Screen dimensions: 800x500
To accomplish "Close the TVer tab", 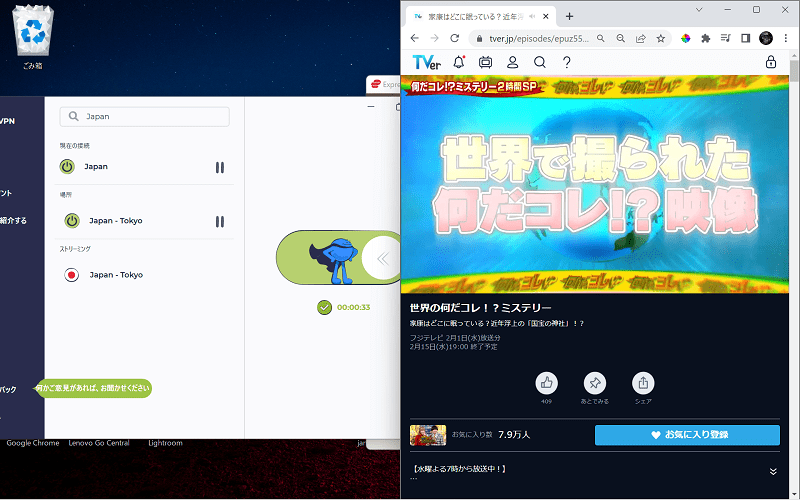I will click(545, 16).
